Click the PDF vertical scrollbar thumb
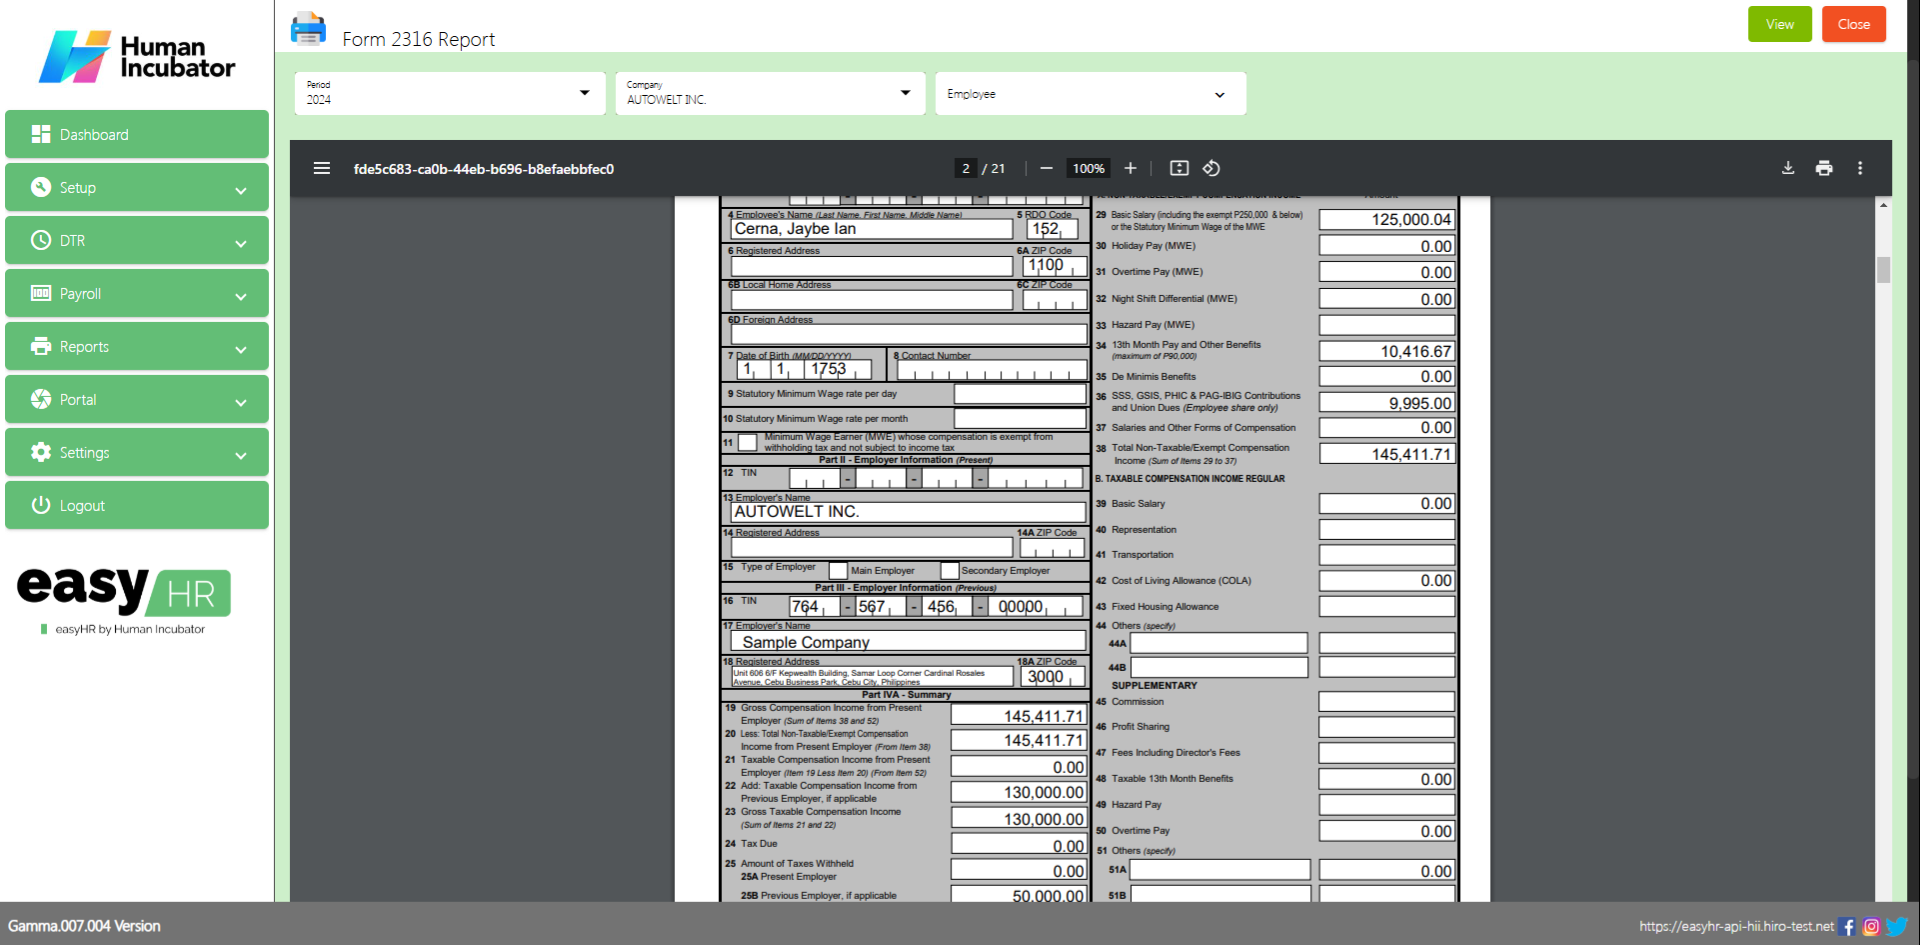The width and height of the screenshot is (1920, 945). [1883, 270]
